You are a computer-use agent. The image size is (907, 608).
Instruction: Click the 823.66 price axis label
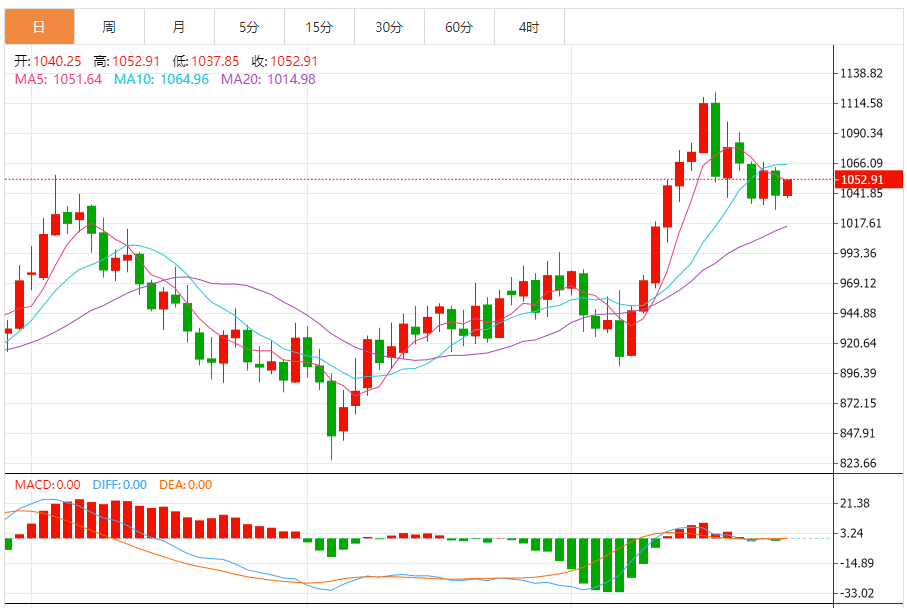pos(858,463)
